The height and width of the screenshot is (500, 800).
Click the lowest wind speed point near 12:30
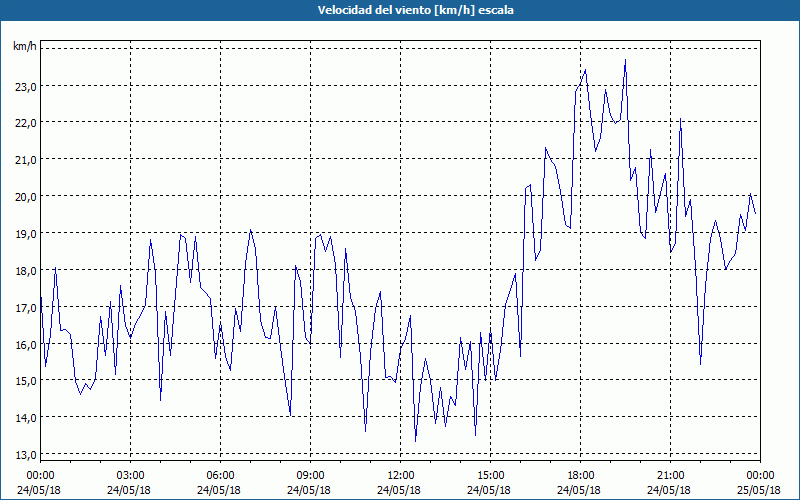415,441
